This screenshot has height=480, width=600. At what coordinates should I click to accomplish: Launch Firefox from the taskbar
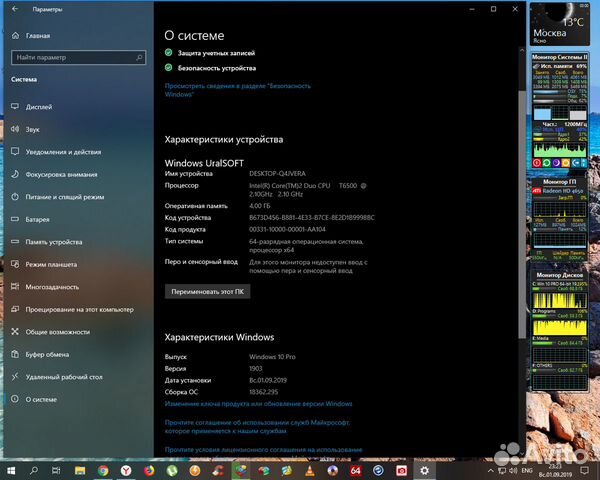pos(149,470)
